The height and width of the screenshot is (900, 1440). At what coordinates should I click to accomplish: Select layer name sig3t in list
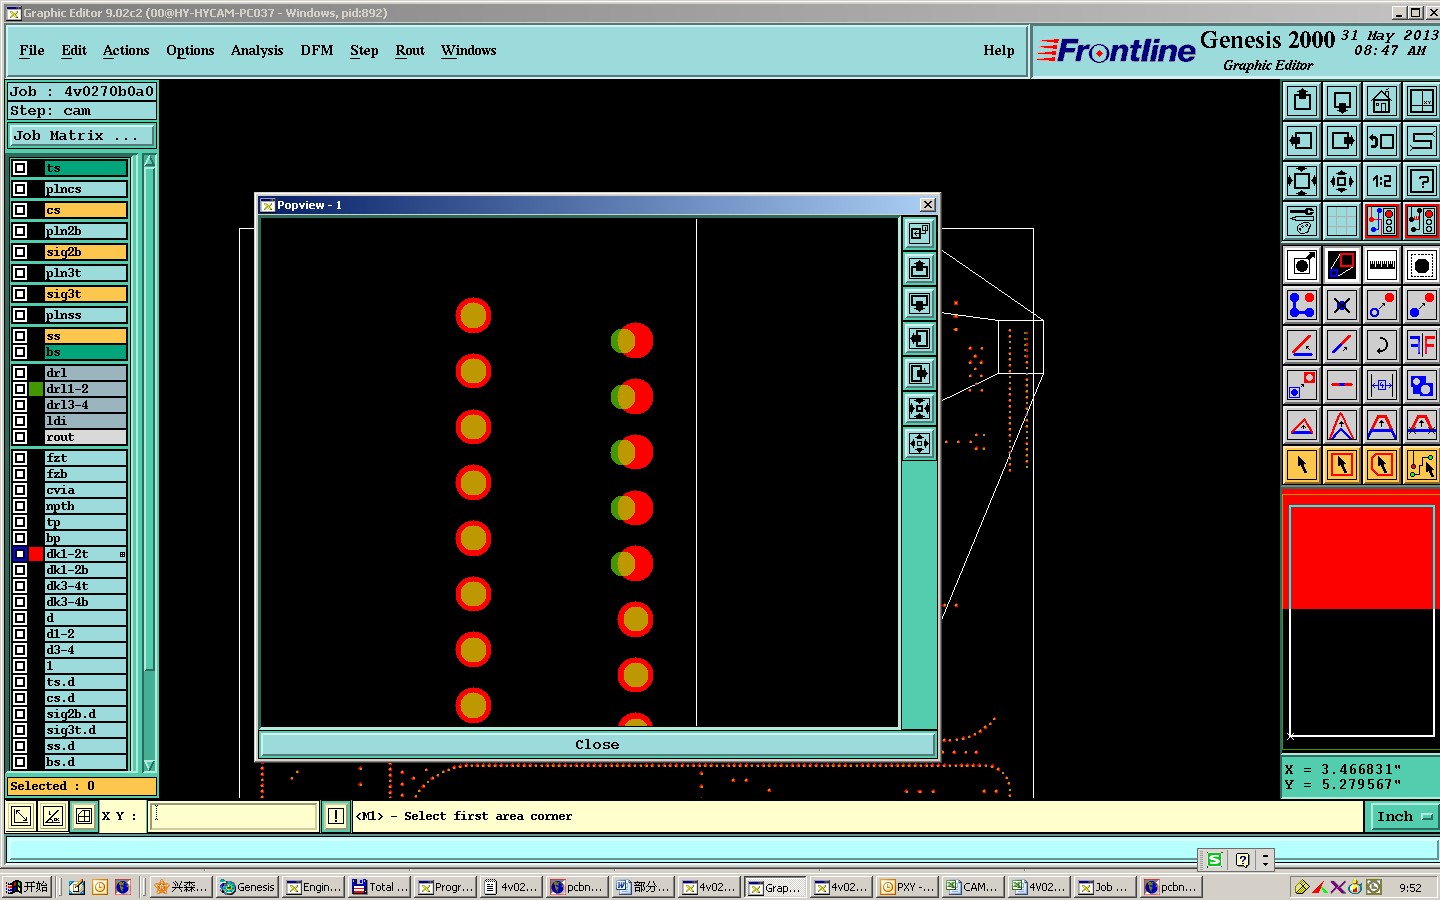click(x=86, y=294)
